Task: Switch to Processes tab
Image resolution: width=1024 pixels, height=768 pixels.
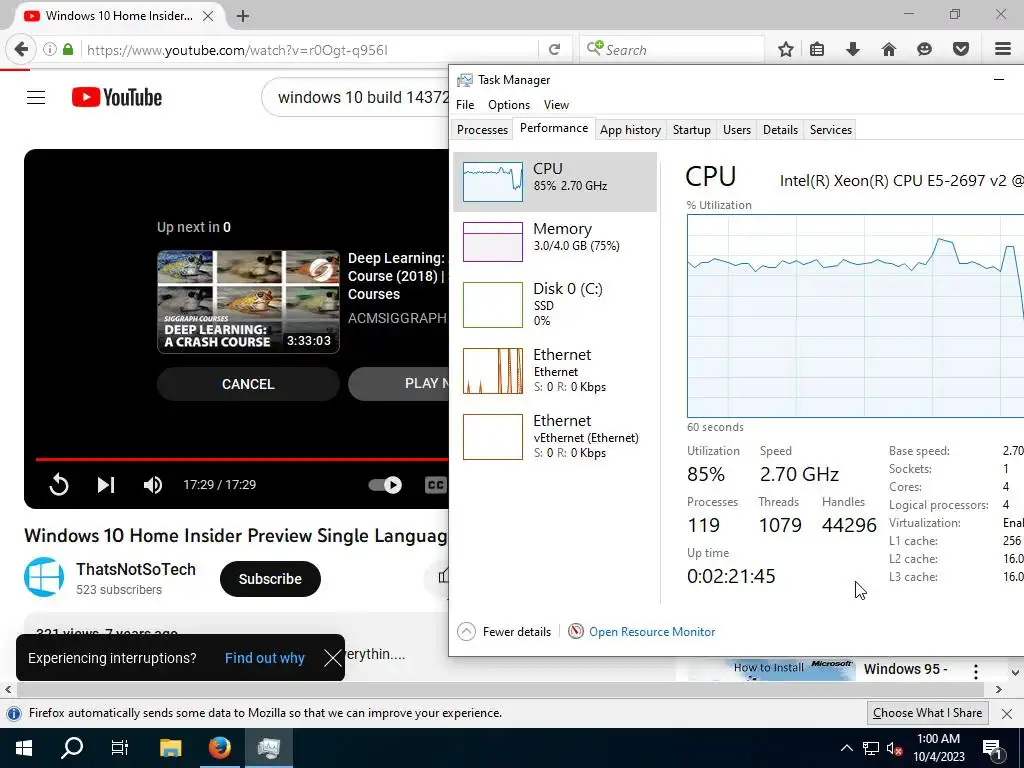Action: [x=482, y=130]
